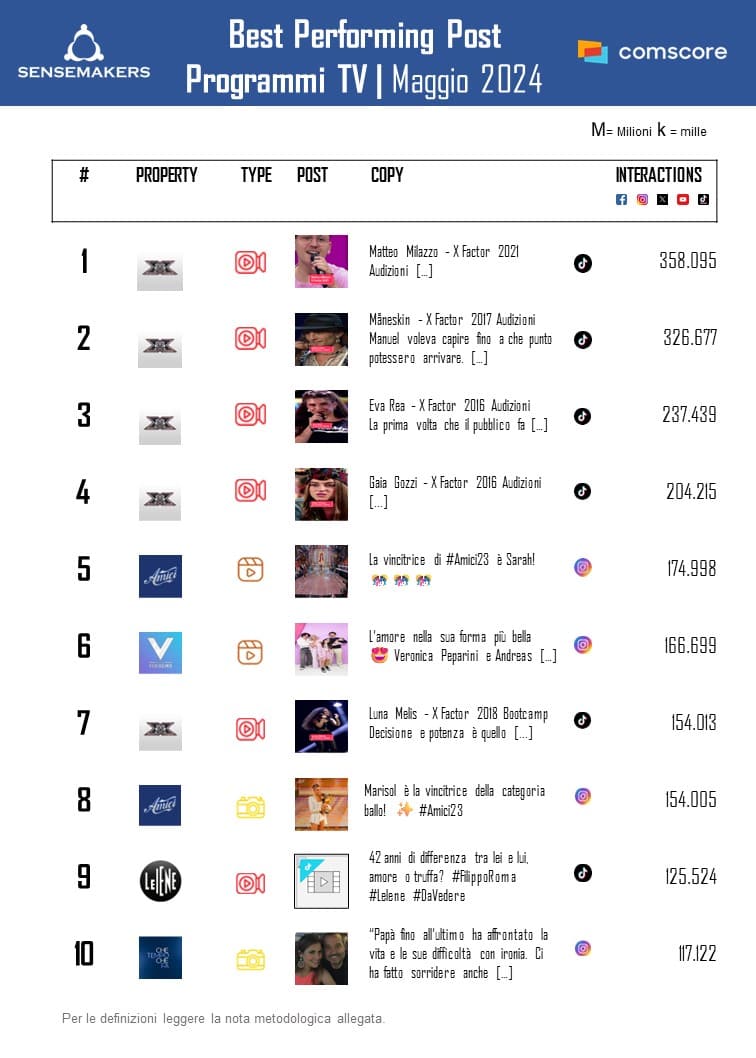
Task: Open the placeholder video thumbnail in row 9
Action: point(321,881)
